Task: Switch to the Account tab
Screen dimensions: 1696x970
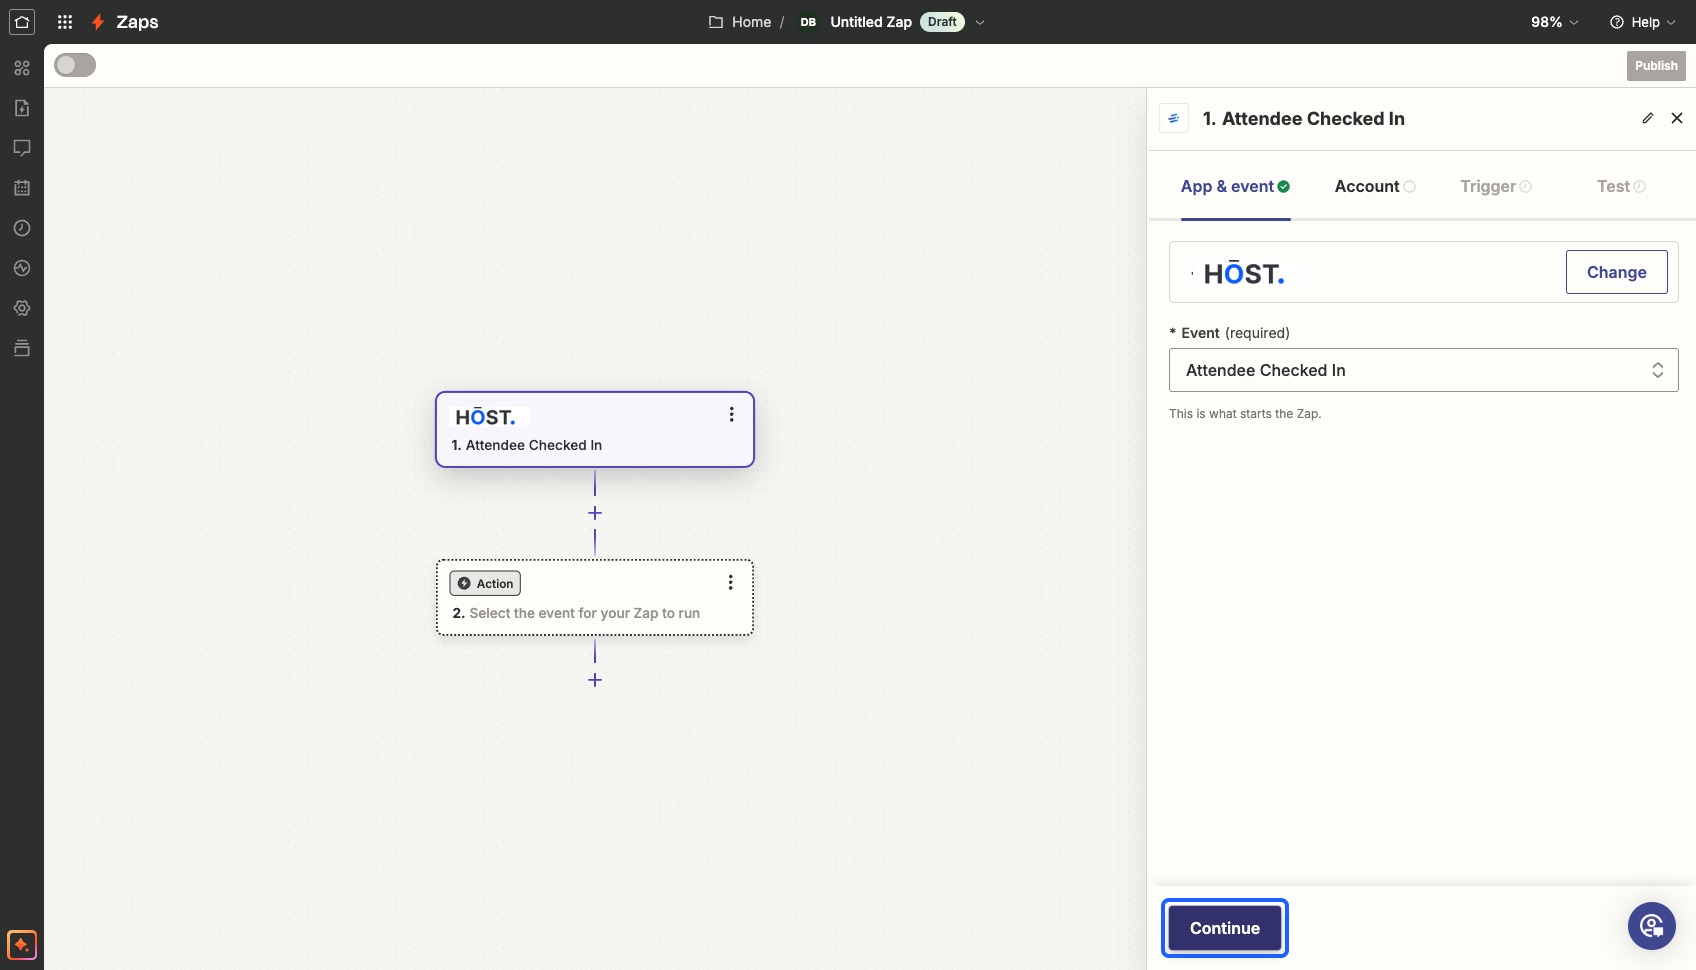Action: (1375, 186)
